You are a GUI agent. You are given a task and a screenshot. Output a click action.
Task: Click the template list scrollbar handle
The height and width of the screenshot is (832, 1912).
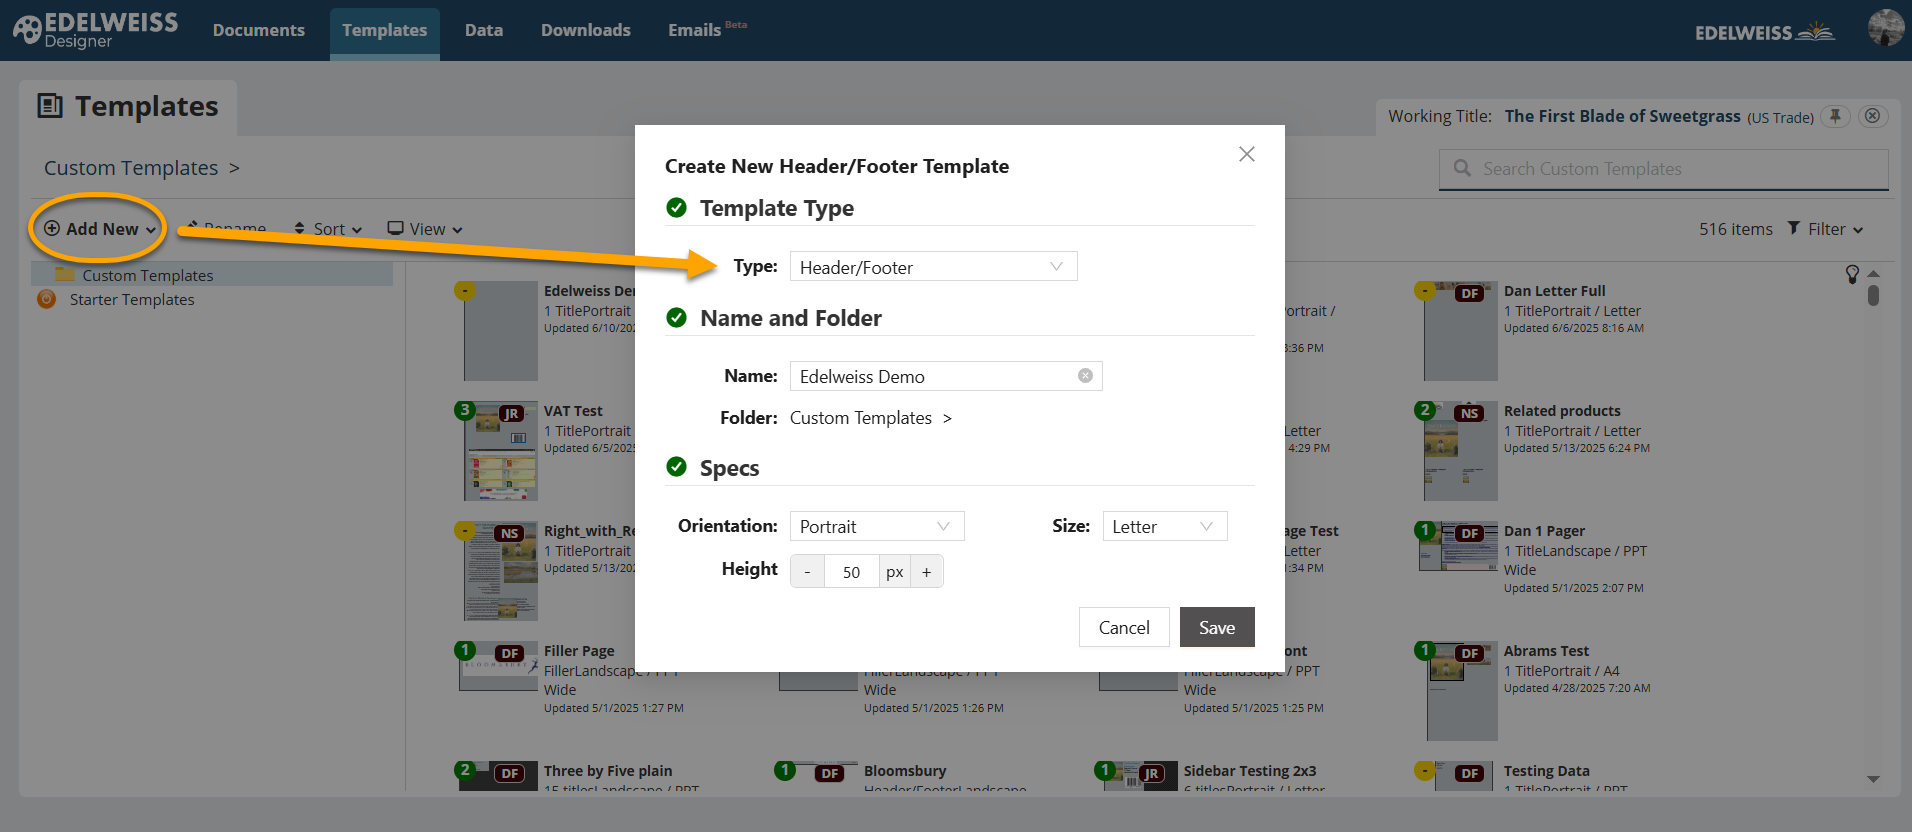(1873, 295)
